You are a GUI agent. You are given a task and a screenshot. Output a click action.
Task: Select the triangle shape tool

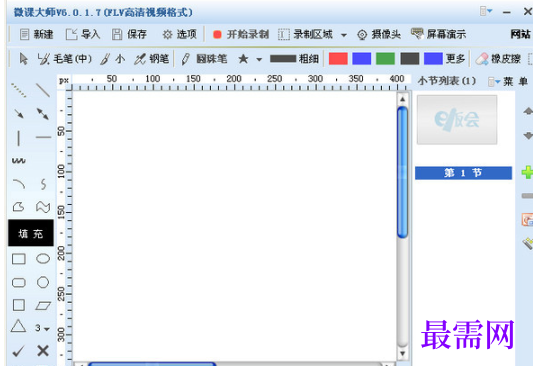(18, 326)
